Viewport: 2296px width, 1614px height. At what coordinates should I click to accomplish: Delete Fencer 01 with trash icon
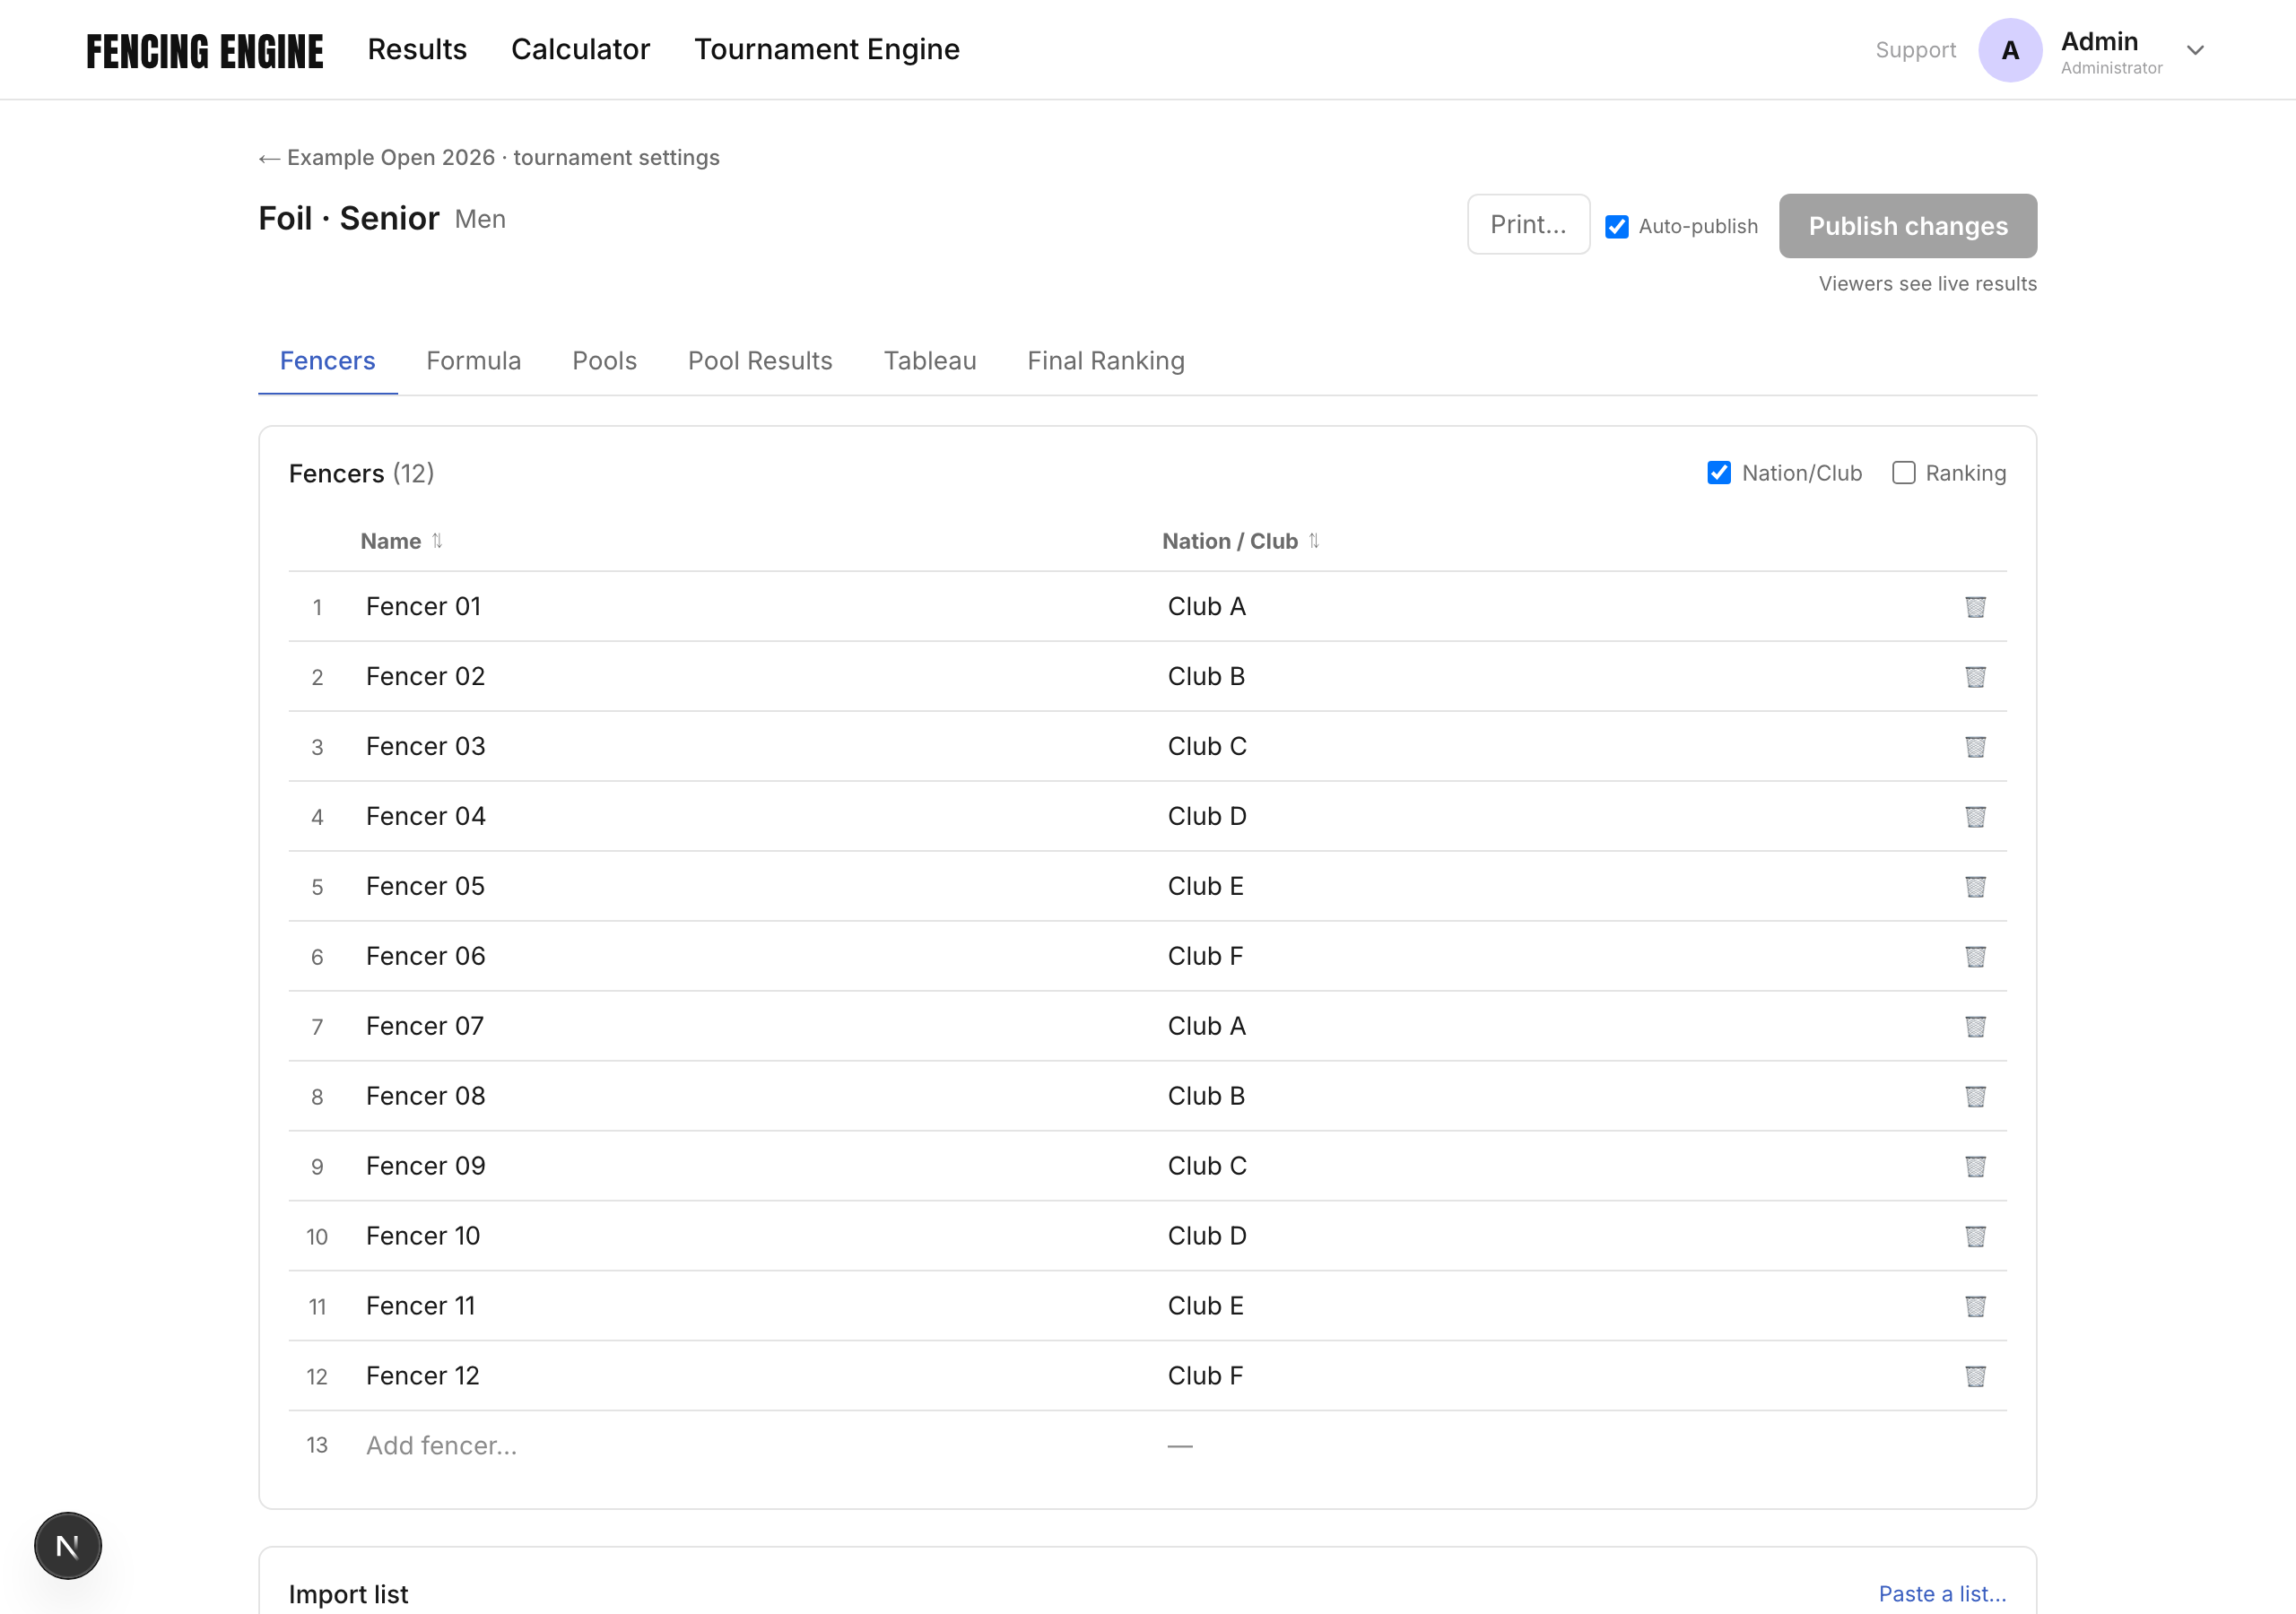(1975, 607)
